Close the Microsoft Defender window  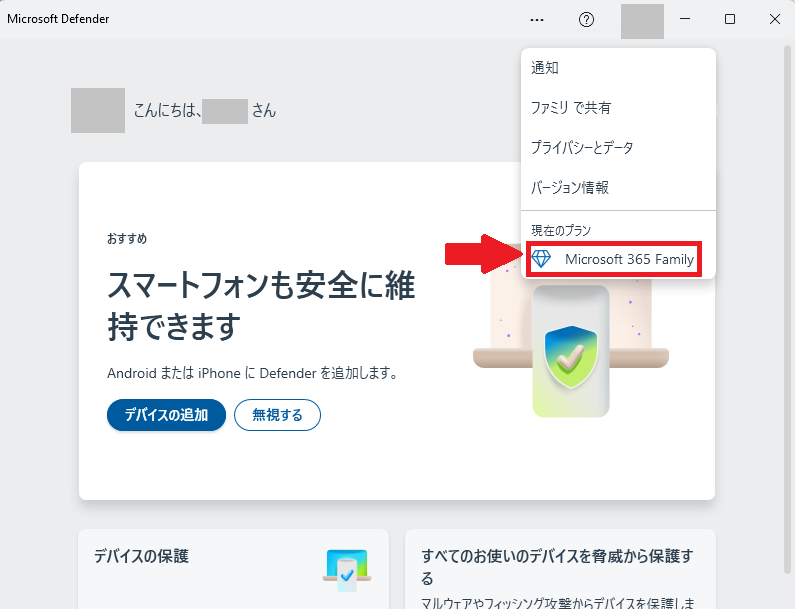coord(775,19)
